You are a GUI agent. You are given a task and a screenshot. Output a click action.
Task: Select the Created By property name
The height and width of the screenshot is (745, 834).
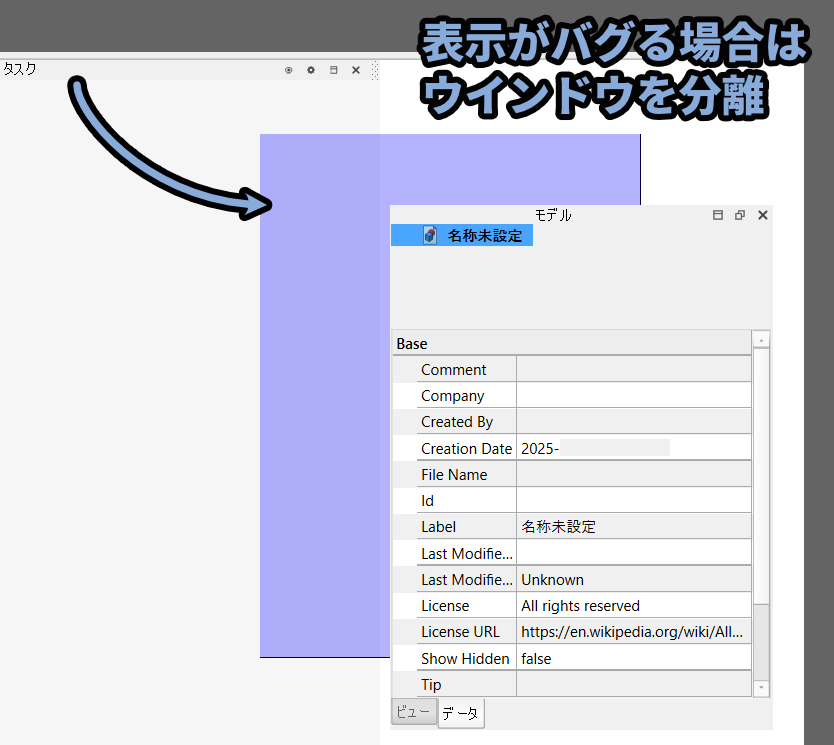click(457, 422)
